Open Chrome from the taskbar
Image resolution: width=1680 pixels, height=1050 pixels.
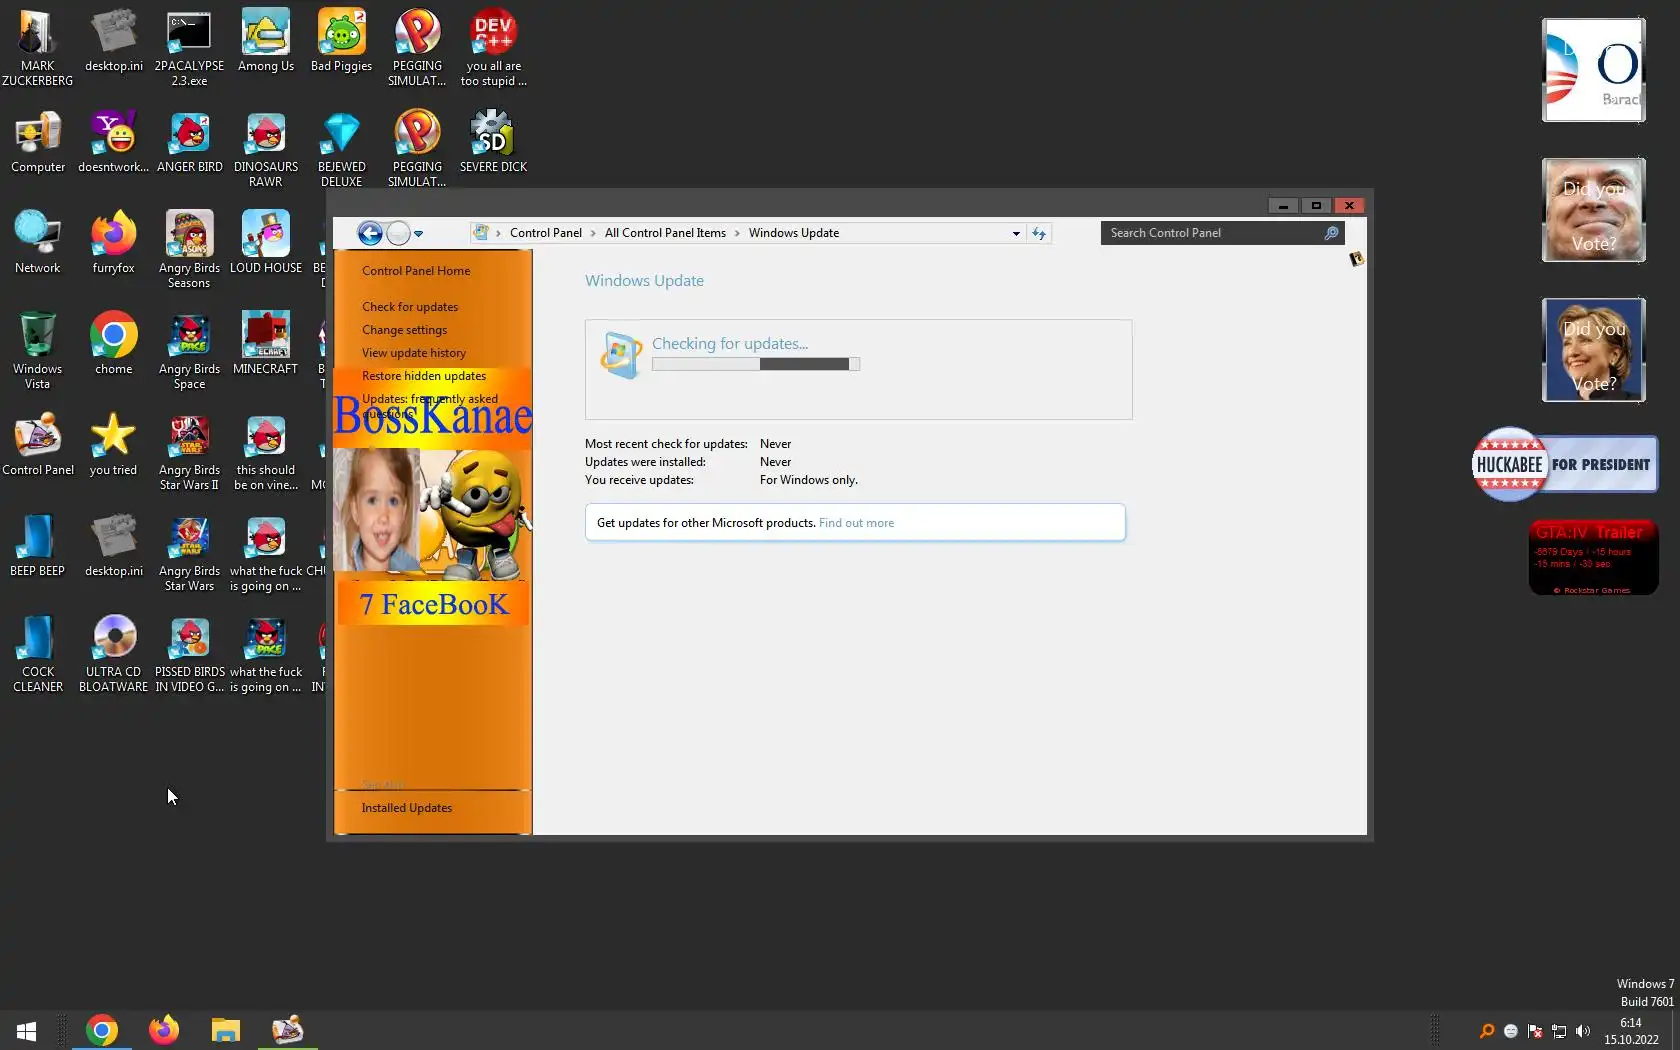(101, 1030)
